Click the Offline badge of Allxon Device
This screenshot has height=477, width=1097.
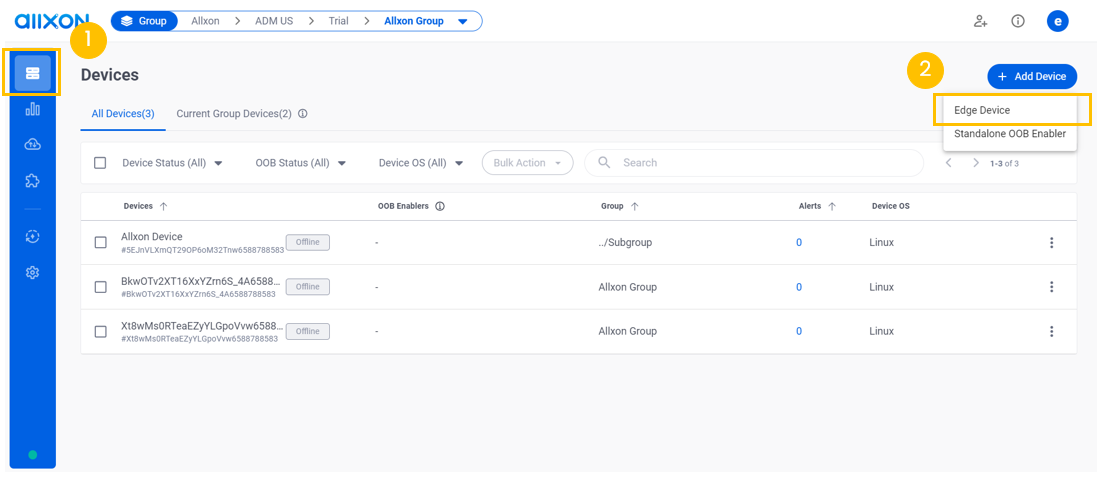[308, 242]
